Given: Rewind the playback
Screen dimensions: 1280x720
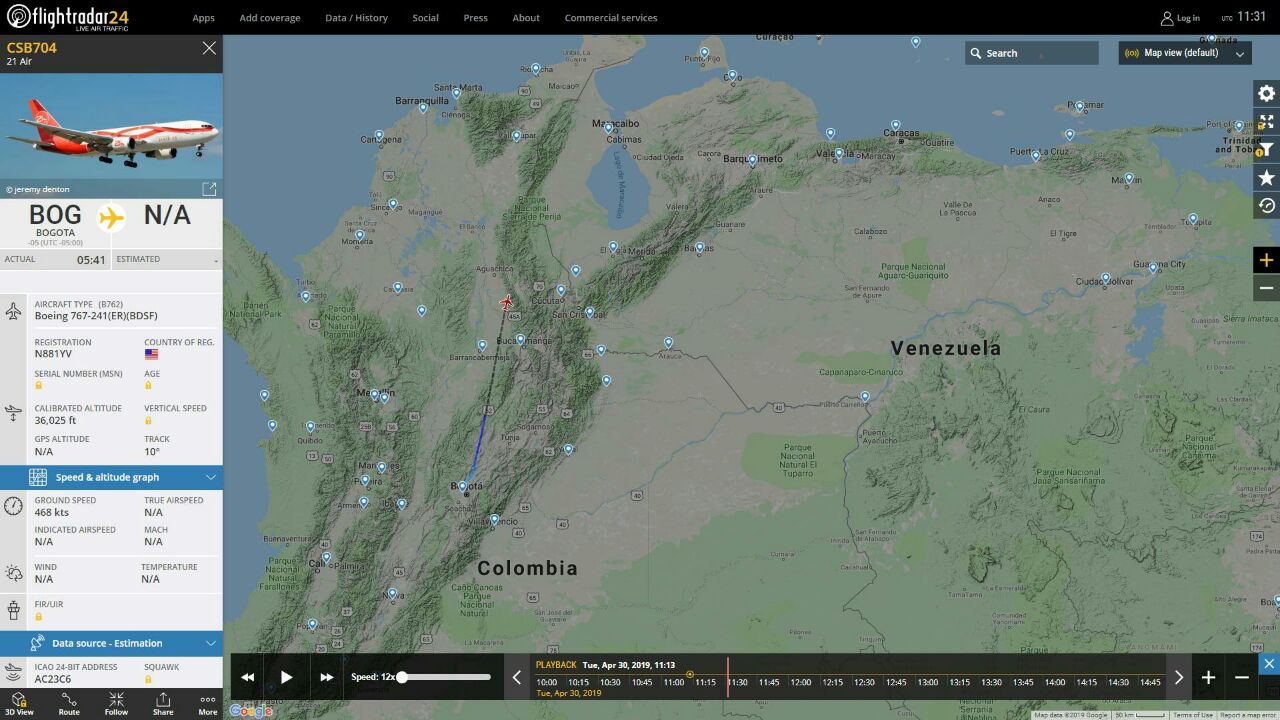Looking at the screenshot, I should point(247,677).
